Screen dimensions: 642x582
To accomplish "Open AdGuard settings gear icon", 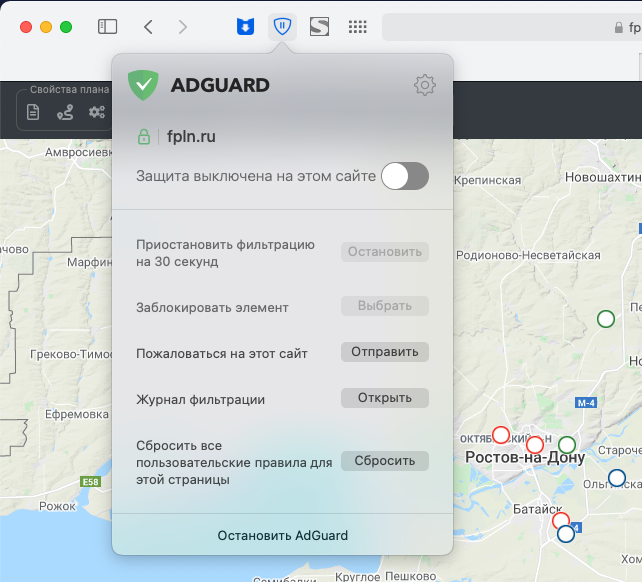I will point(425,86).
